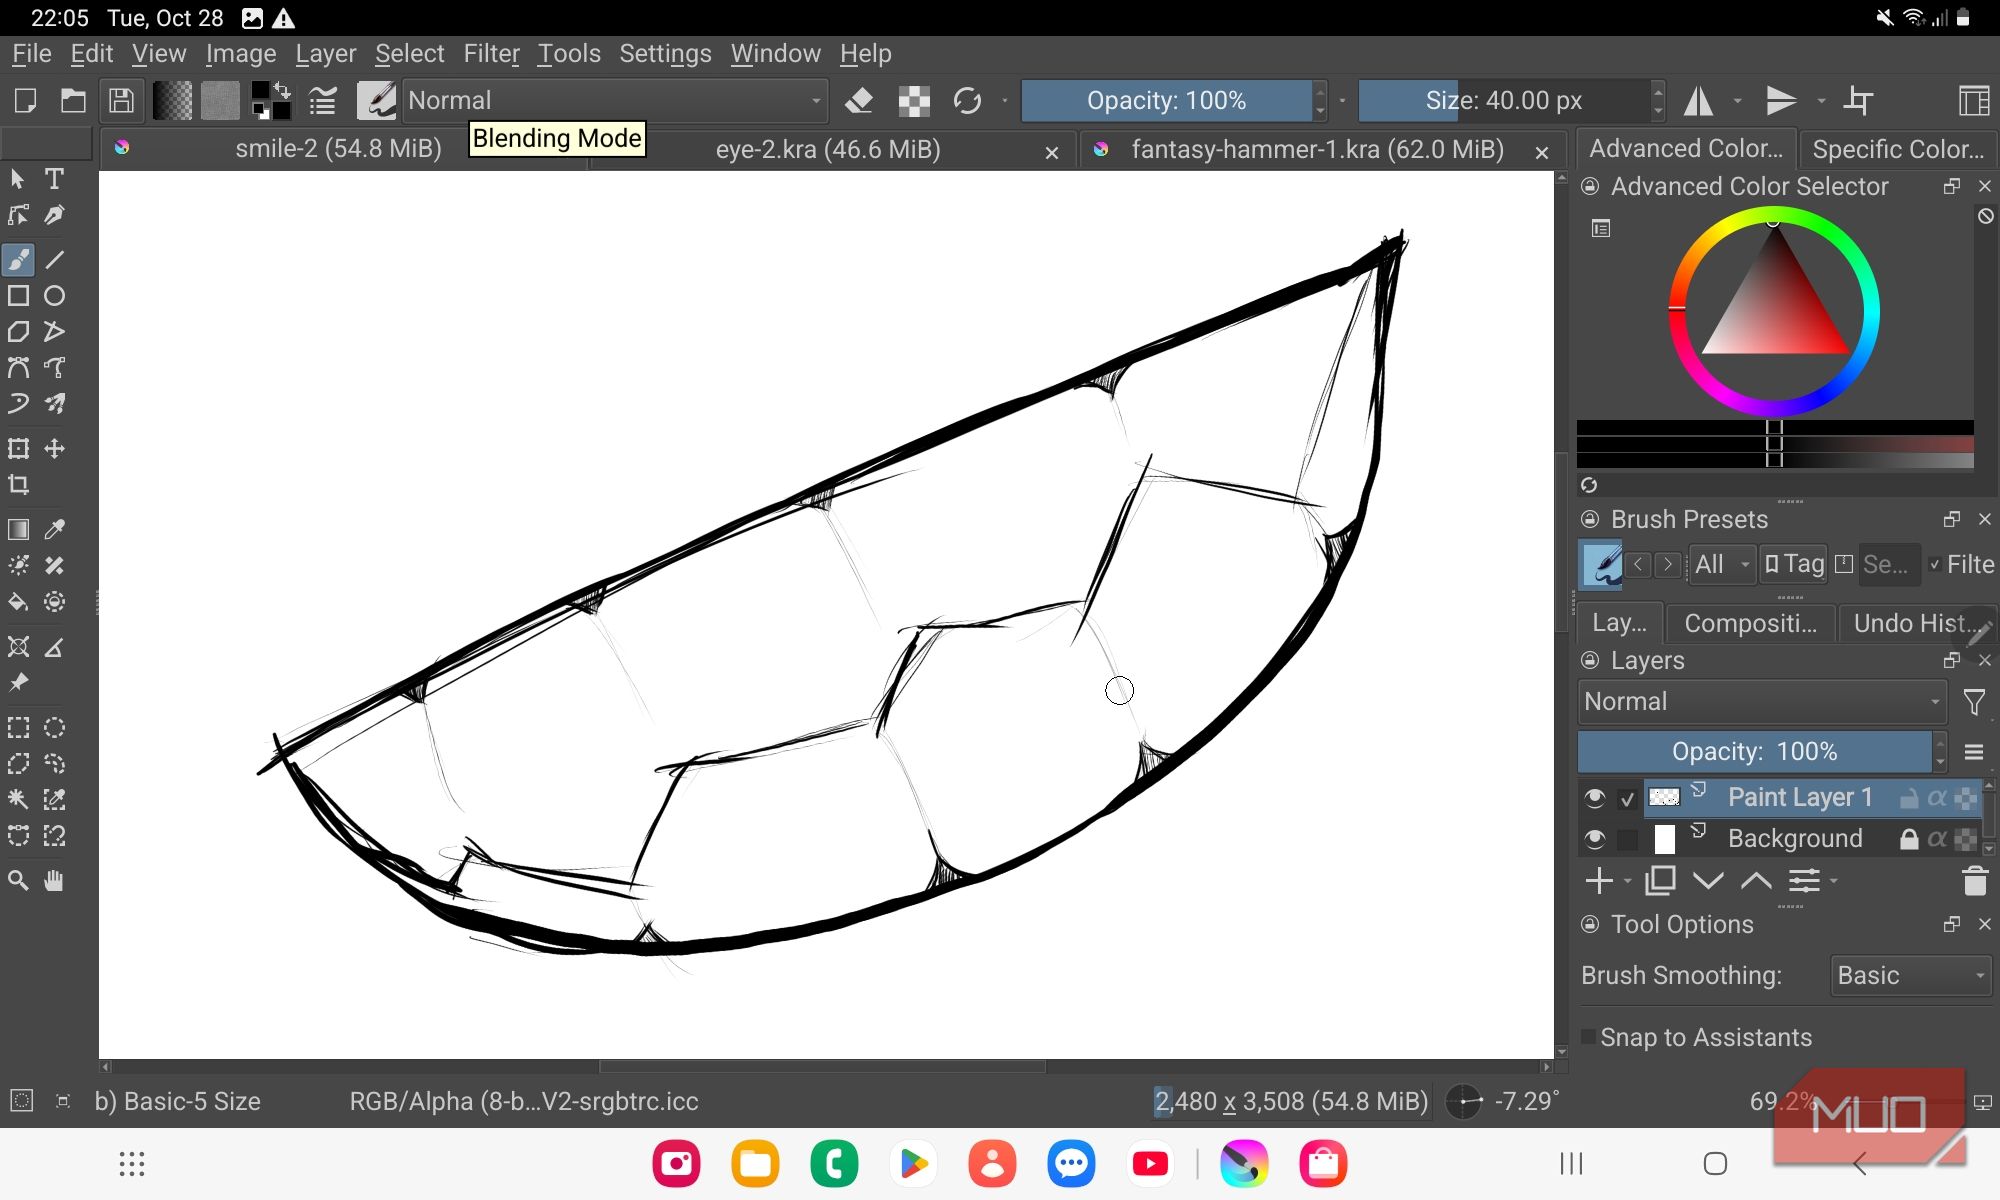
Task: Delete layer with the trash icon
Action: (1974, 881)
